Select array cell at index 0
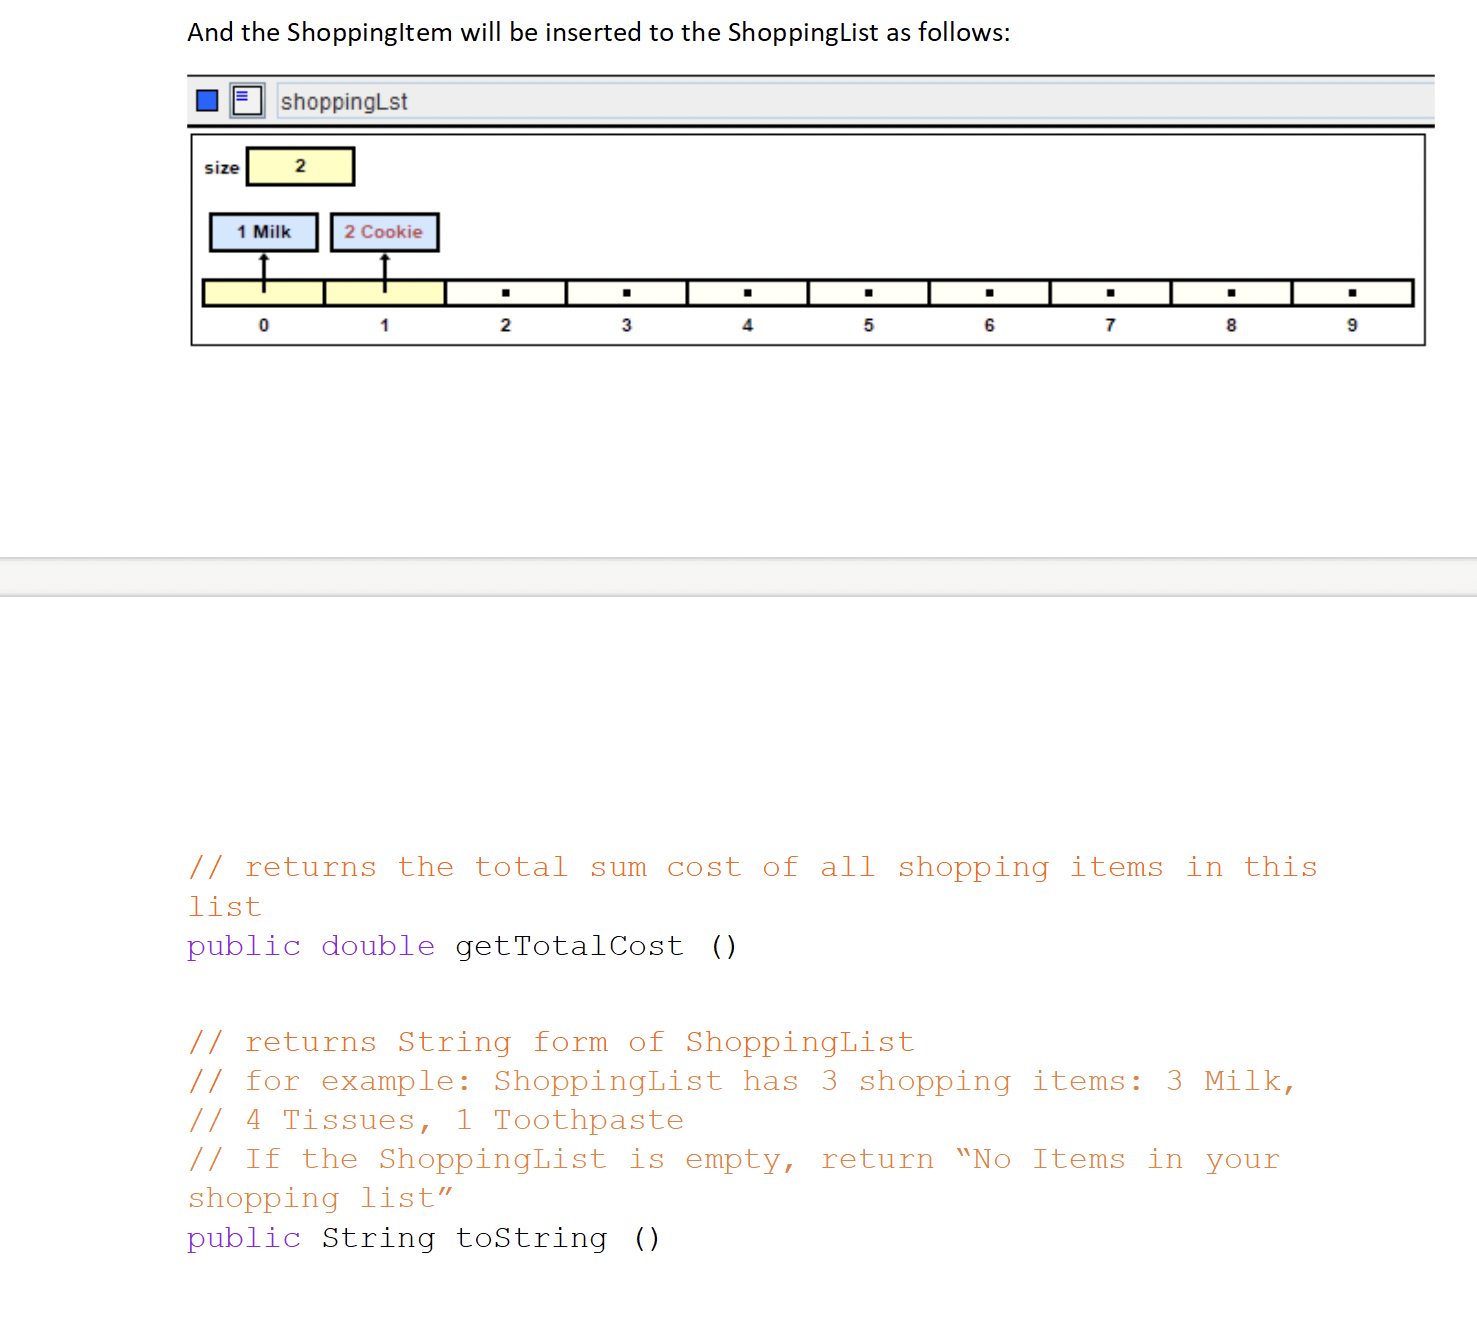 pyautogui.click(x=263, y=292)
